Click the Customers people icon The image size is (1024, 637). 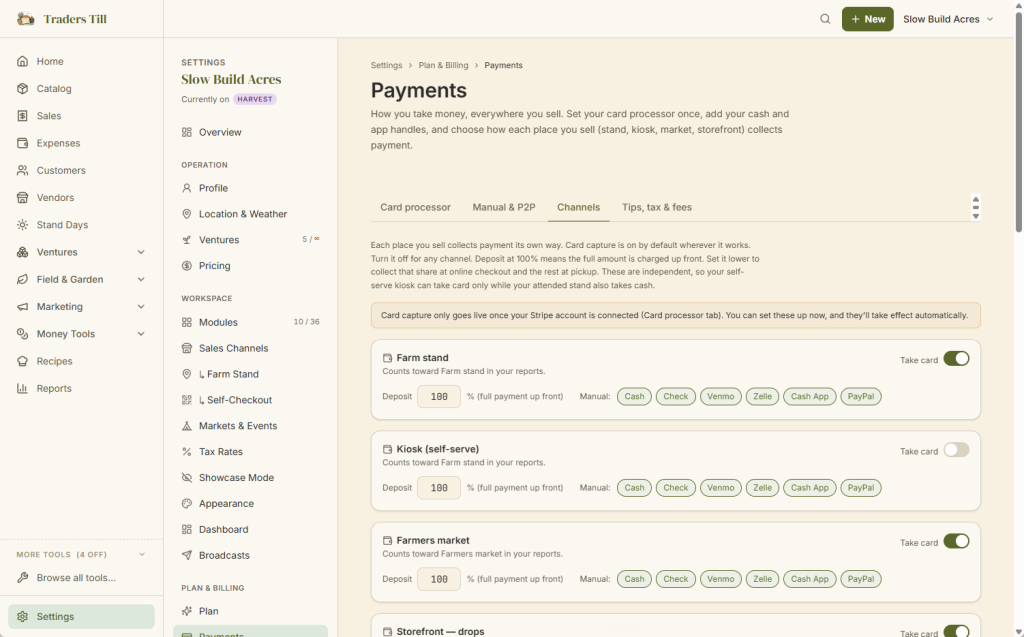point(22,171)
